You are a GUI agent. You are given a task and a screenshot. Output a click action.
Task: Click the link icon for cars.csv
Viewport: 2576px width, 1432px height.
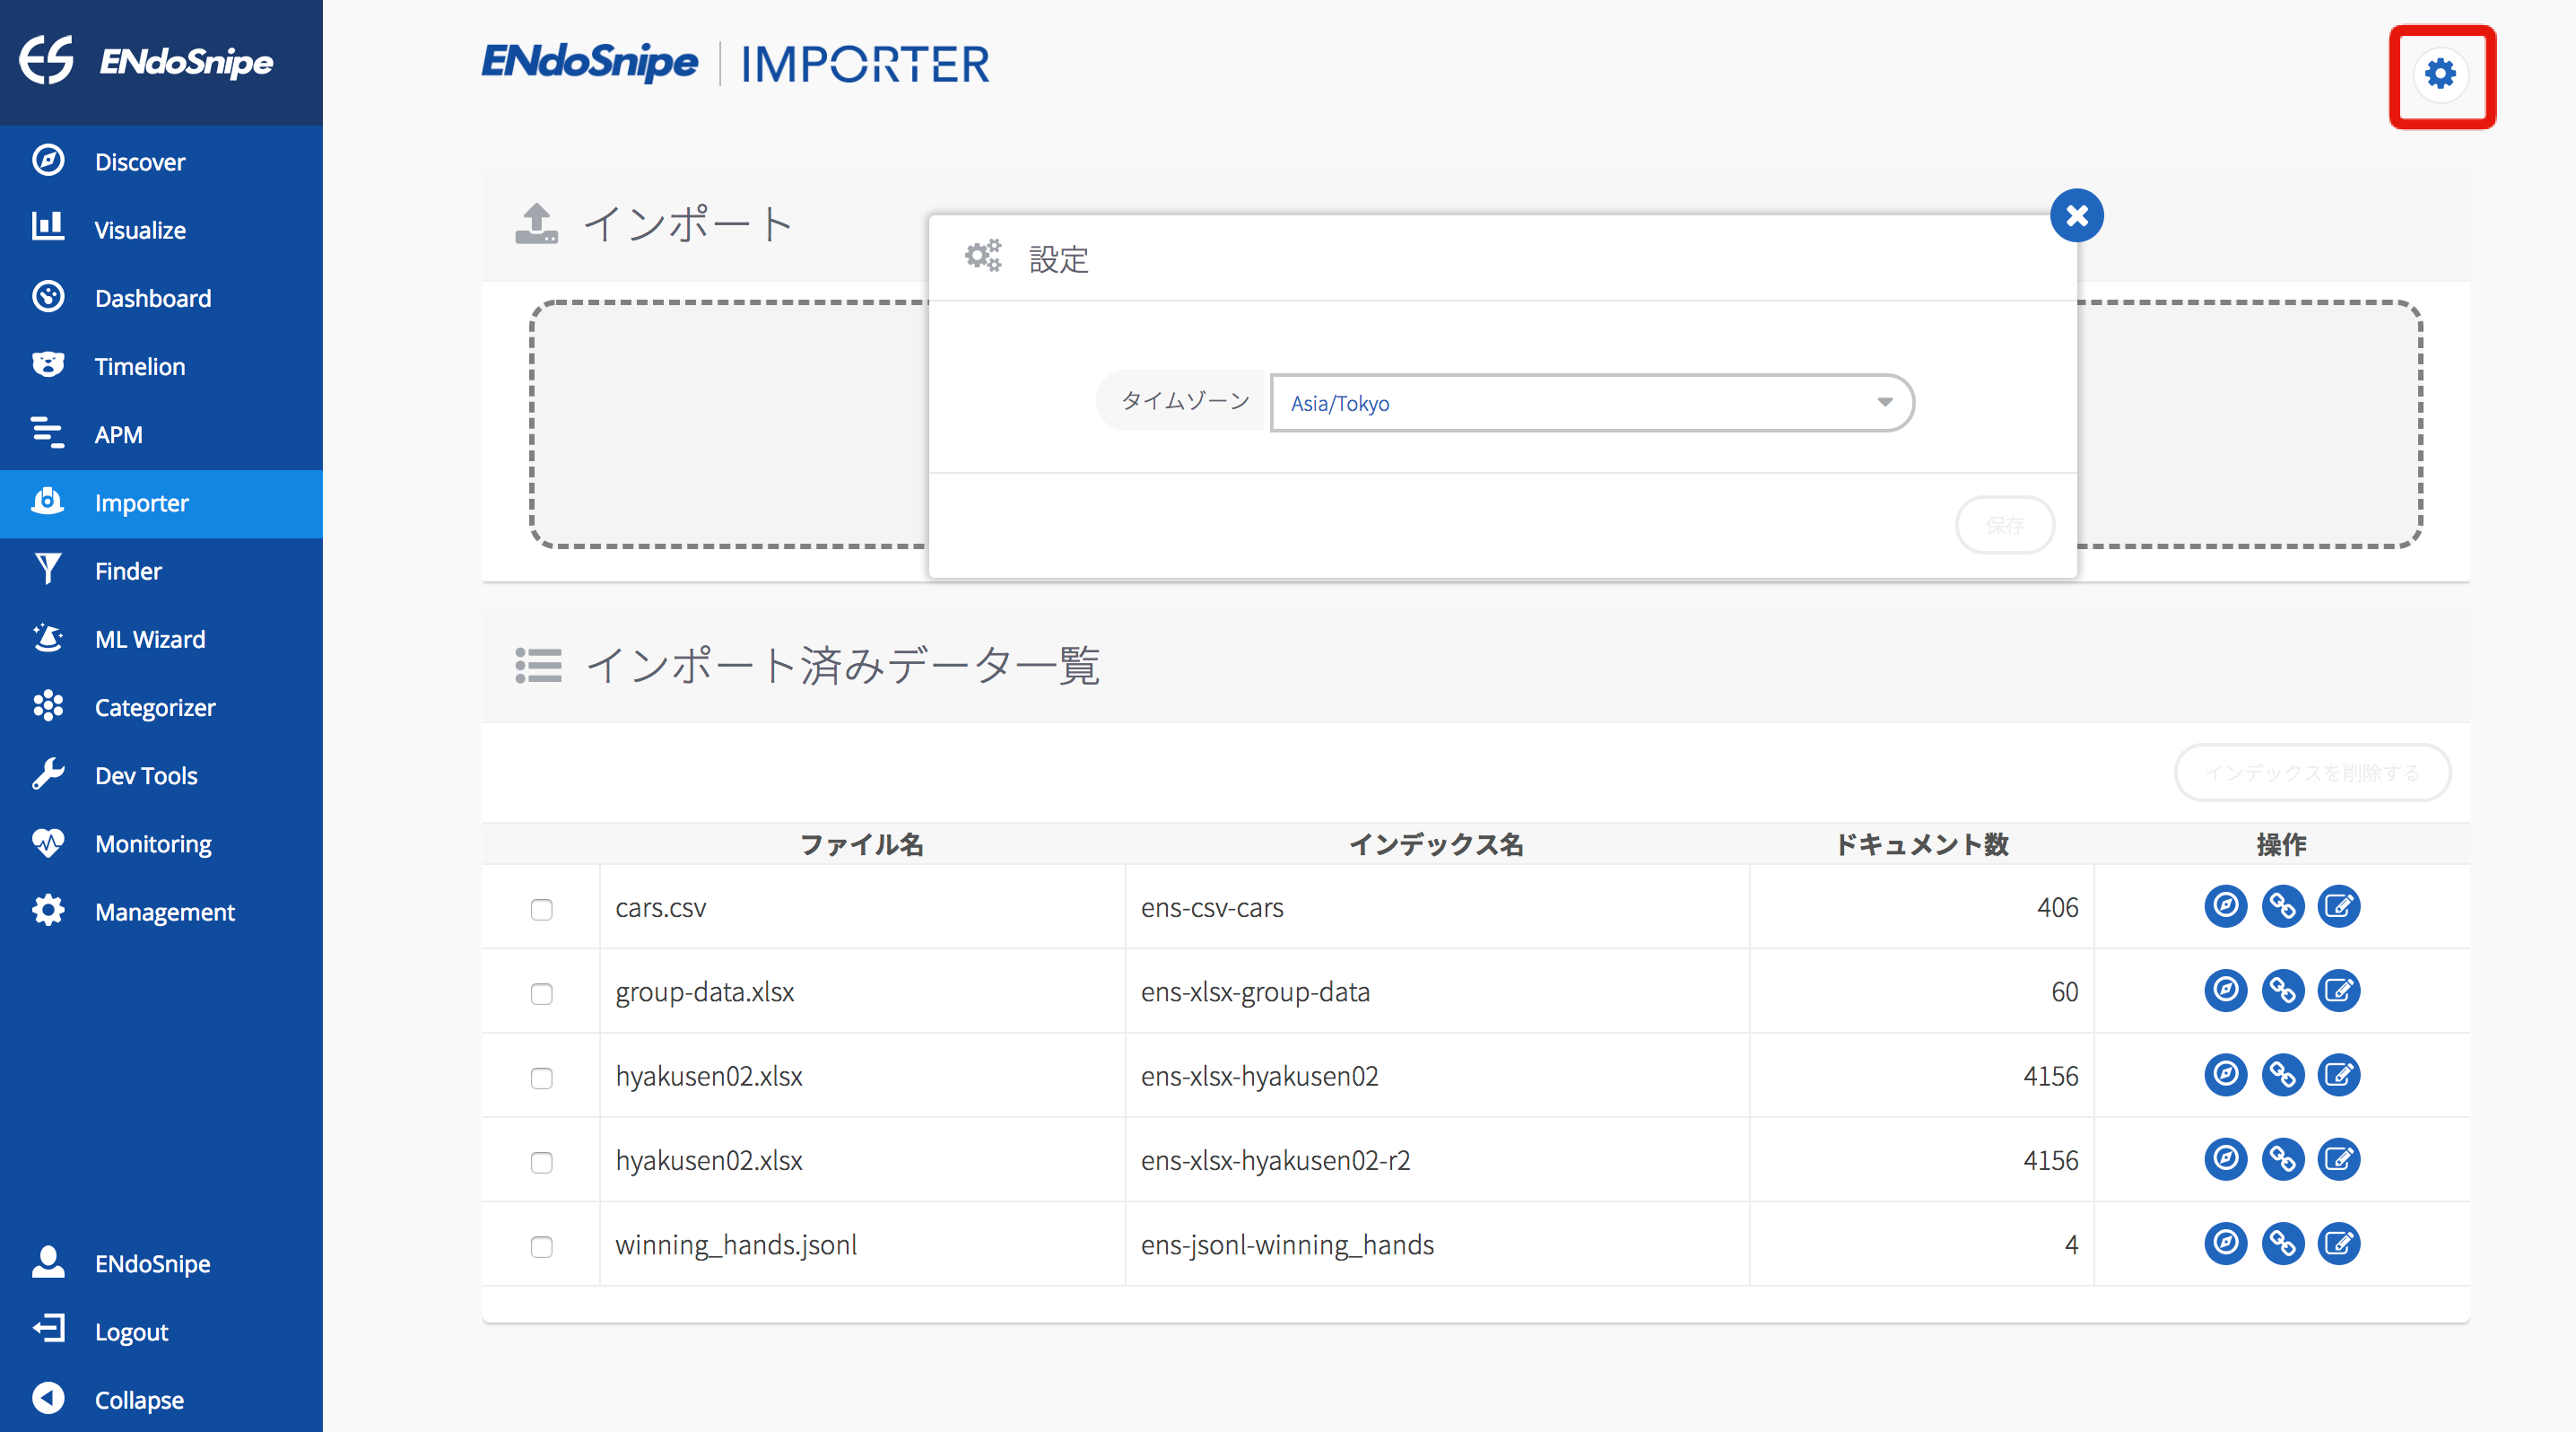[x=2282, y=906]
